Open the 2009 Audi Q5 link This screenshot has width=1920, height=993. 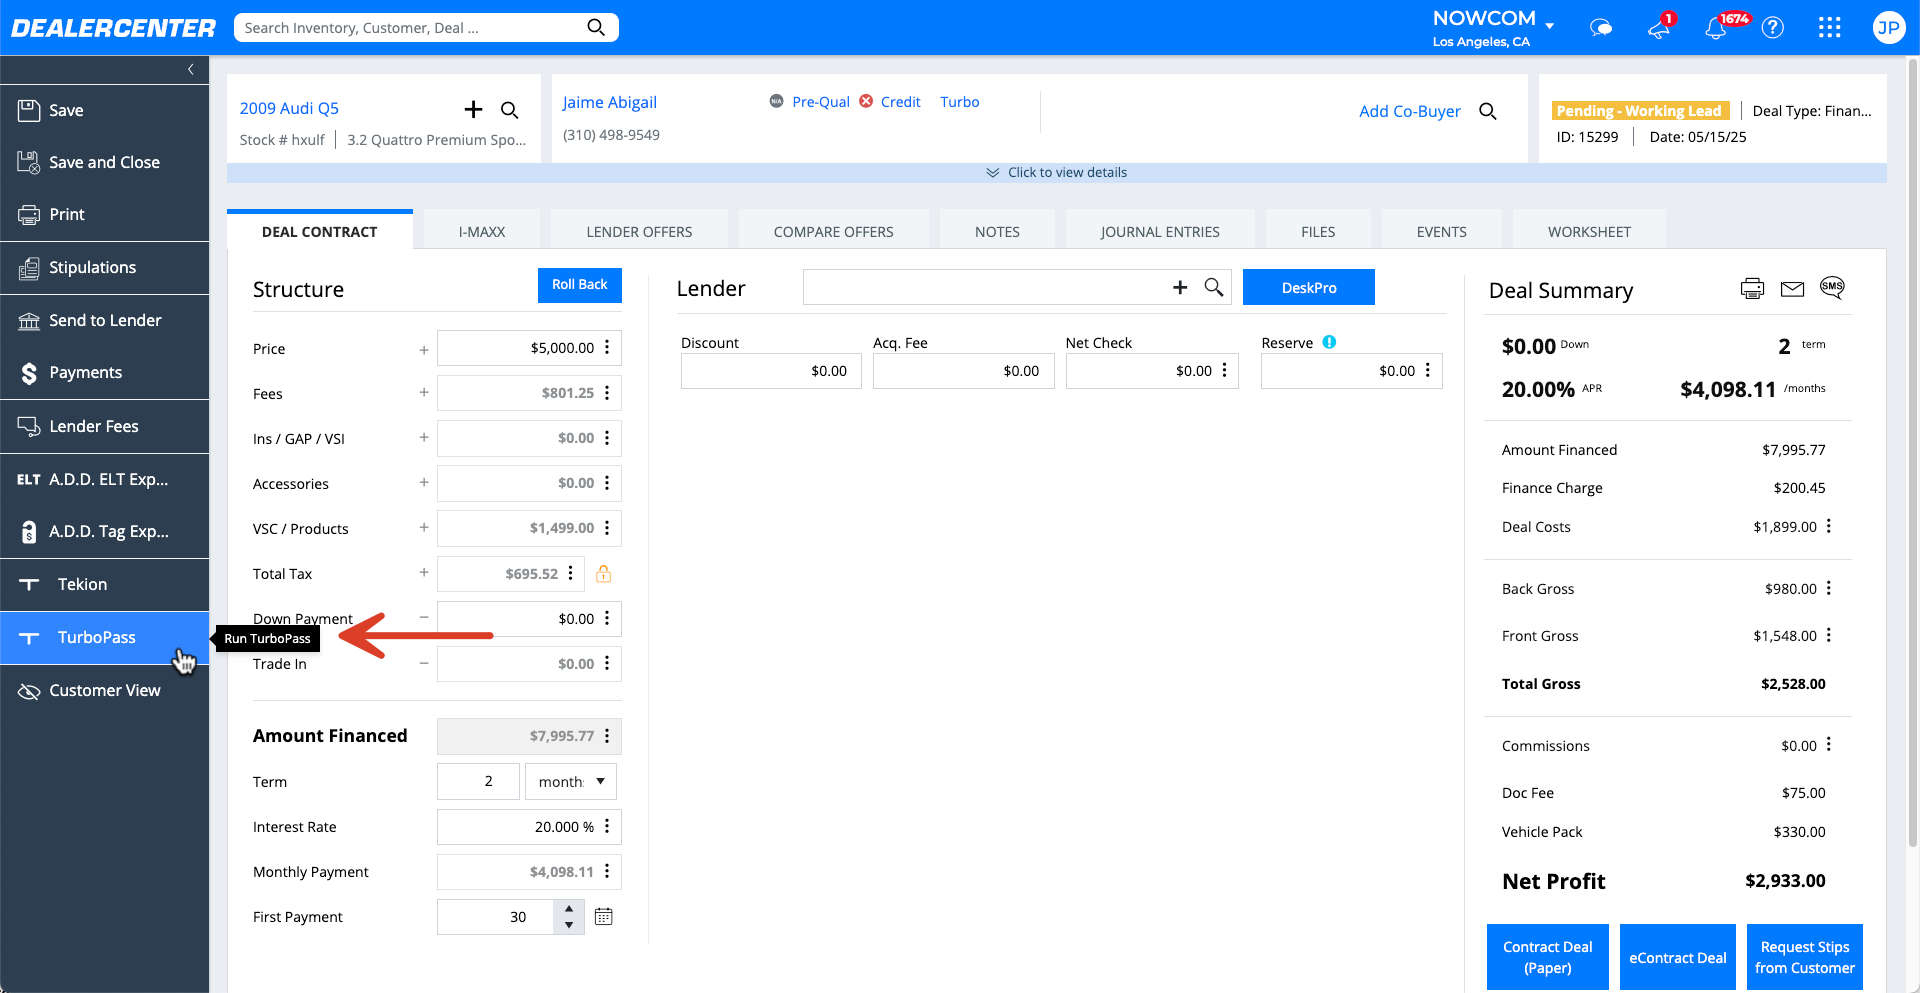[289, 108]
